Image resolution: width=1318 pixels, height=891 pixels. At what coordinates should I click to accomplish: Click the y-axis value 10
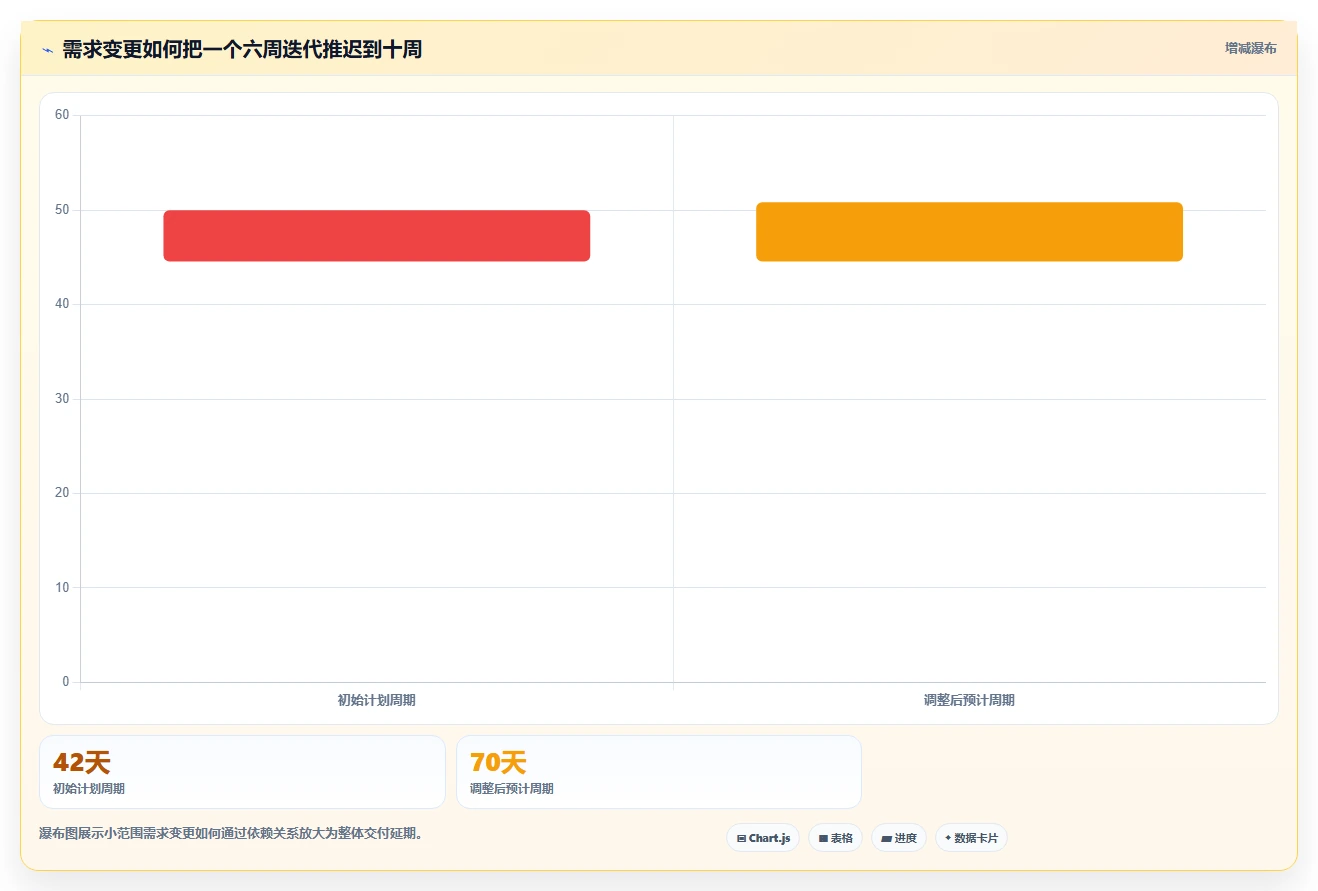tap(62, 587)
